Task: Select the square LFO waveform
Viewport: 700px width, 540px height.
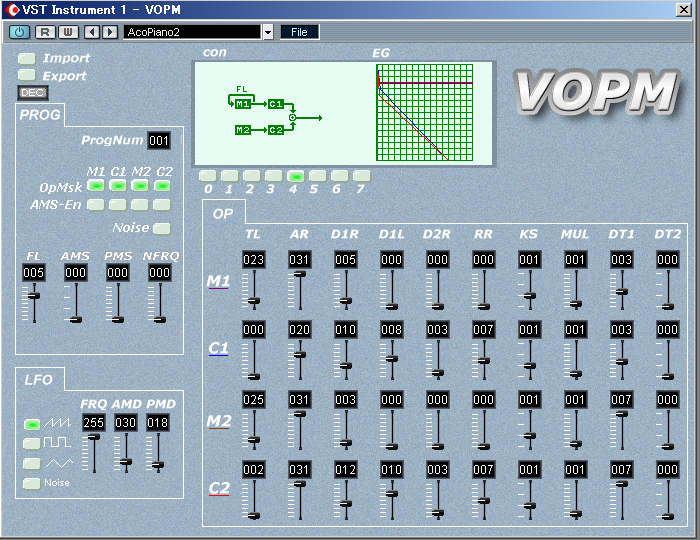Action: click(32, 444)
